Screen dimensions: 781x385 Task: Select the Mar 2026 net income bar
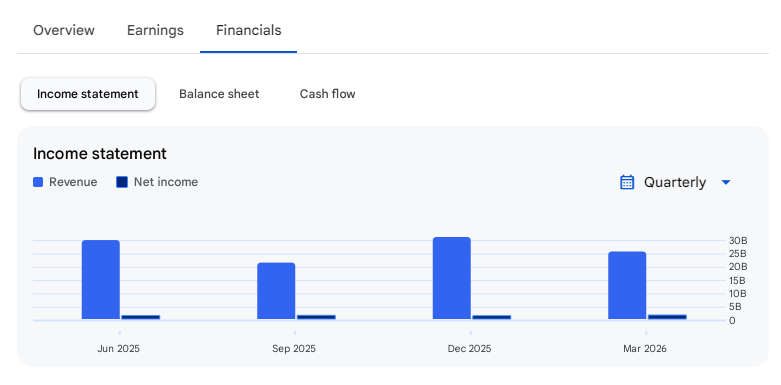pyautogui.click(x=667, y=317)
